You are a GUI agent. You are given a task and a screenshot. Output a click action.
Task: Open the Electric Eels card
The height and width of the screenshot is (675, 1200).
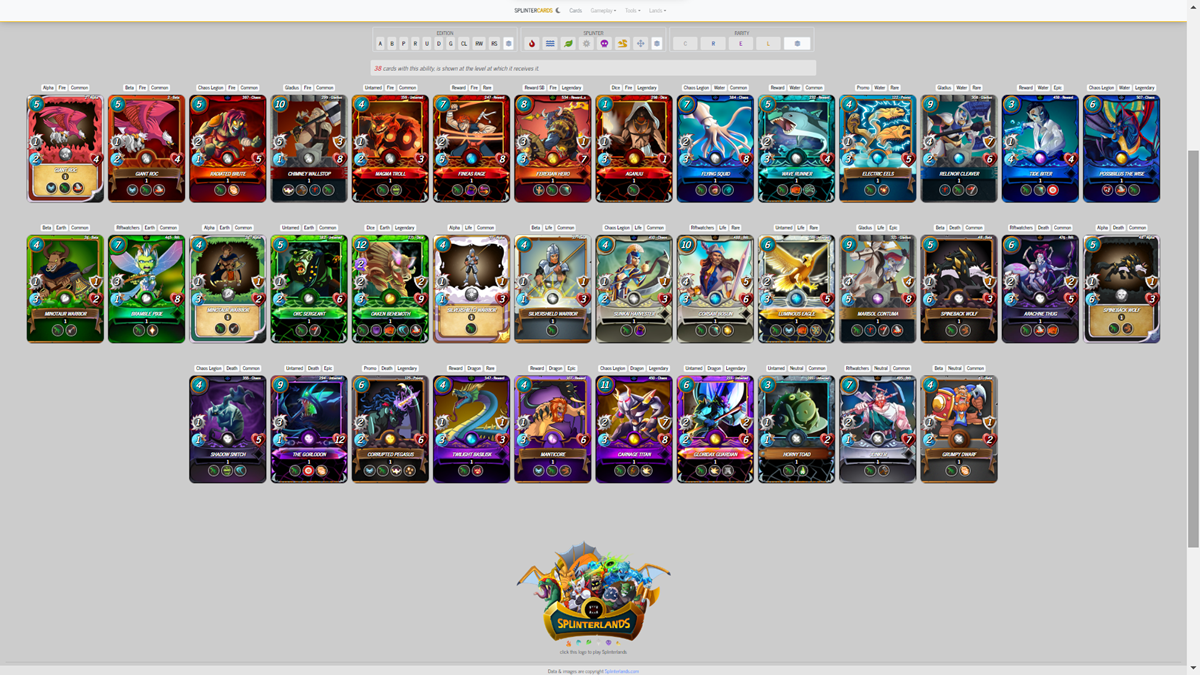(x=878, y=148)
